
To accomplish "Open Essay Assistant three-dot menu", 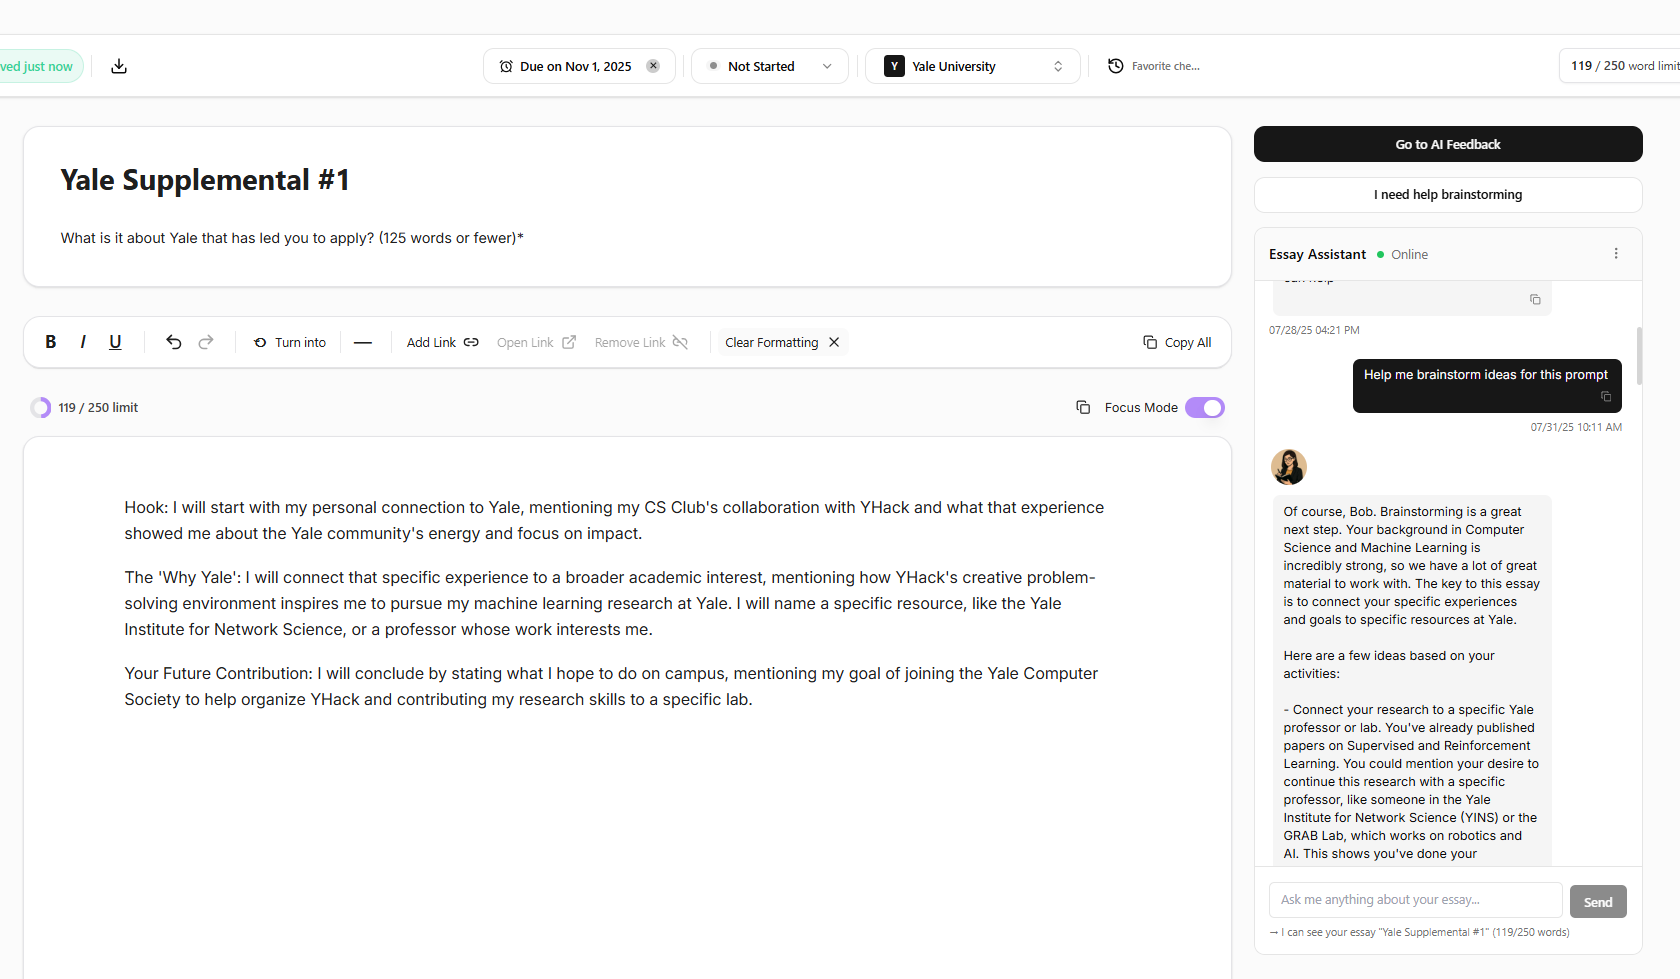I will coord(1616,254).
